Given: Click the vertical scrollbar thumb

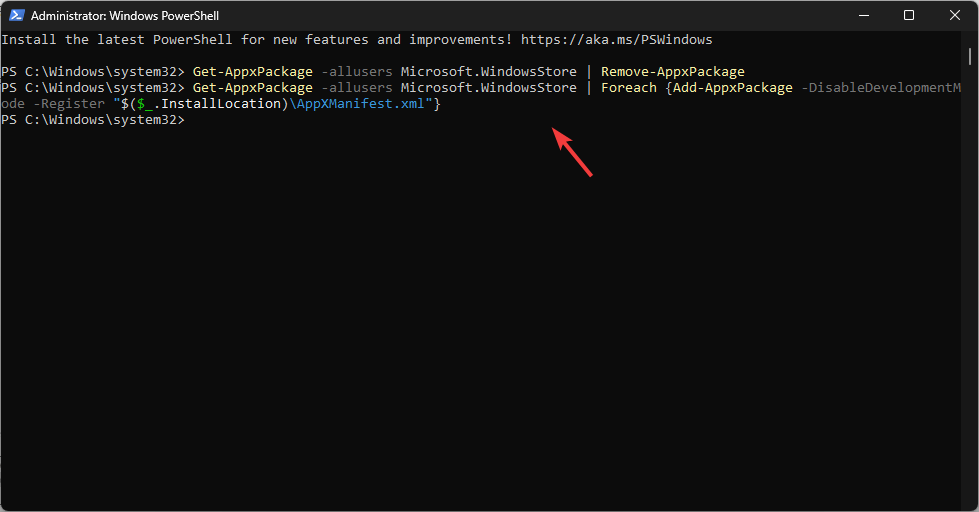Looking at the screenshot, I should coord(971,54).
